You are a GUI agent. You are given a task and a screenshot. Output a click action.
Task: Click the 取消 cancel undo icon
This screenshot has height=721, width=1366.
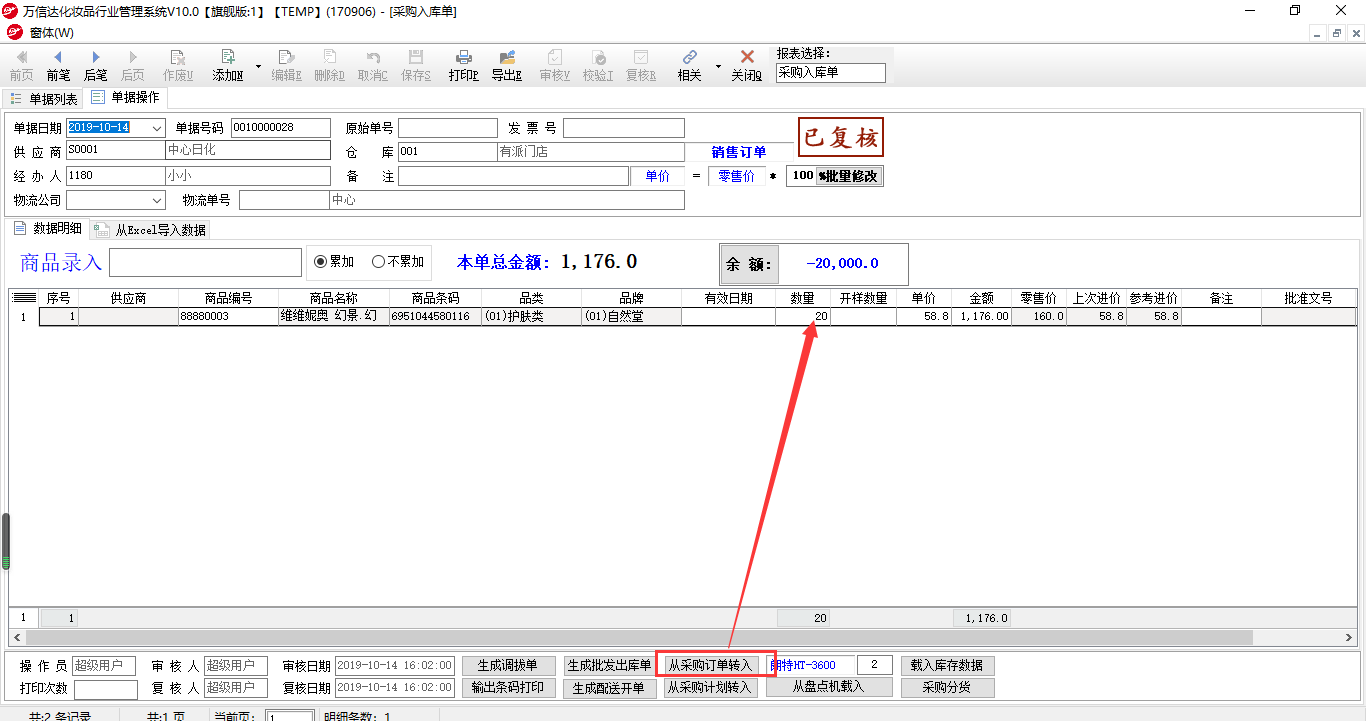(x=373, y=57)
